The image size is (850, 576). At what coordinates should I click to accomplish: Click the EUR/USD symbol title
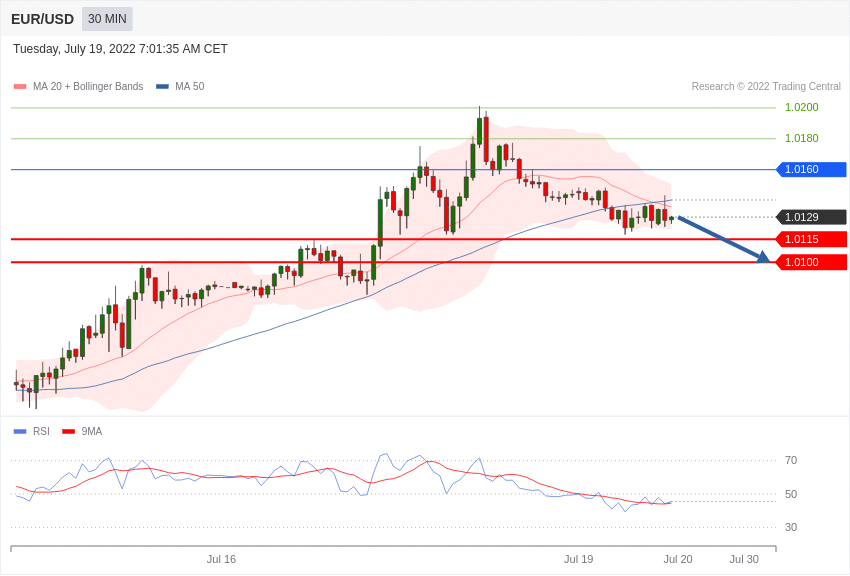pos(42,19)
